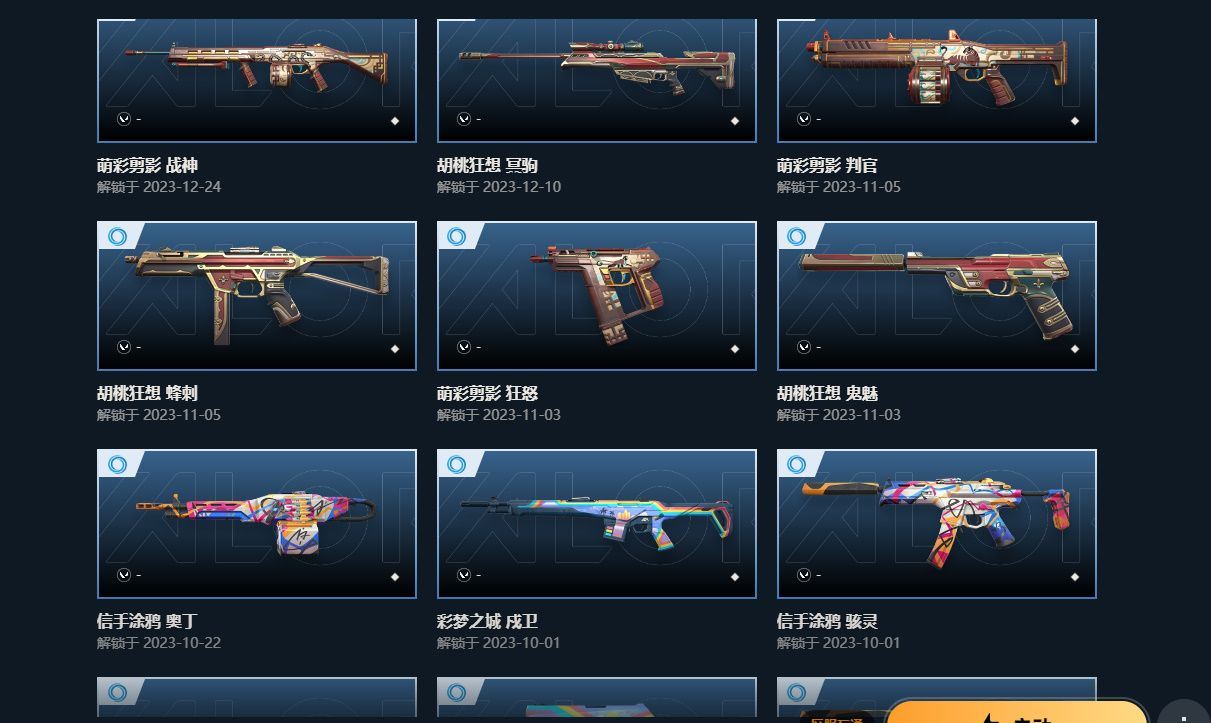
Task: Click the Valorant points icon on 萌彩剪影 战神 card
Action: point(124,119)
